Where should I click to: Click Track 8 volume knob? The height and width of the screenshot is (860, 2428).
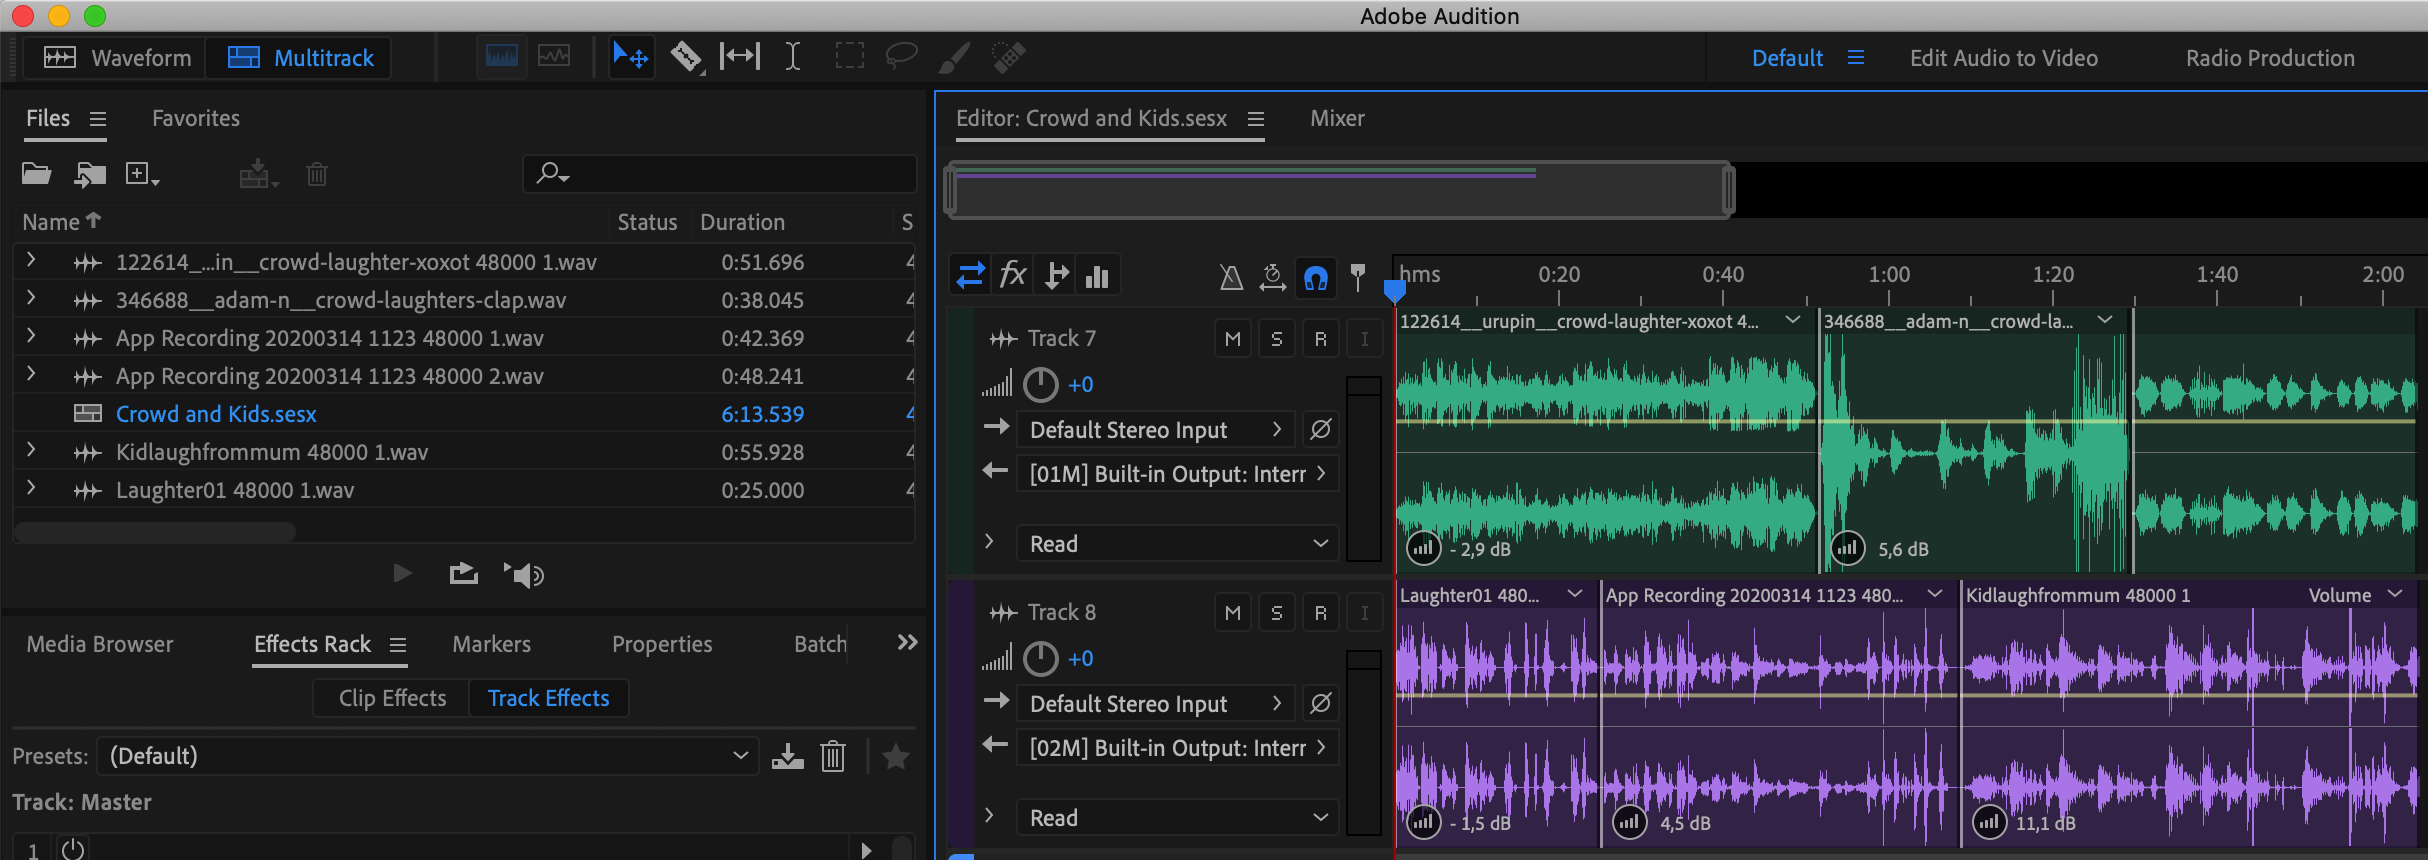1041,659
